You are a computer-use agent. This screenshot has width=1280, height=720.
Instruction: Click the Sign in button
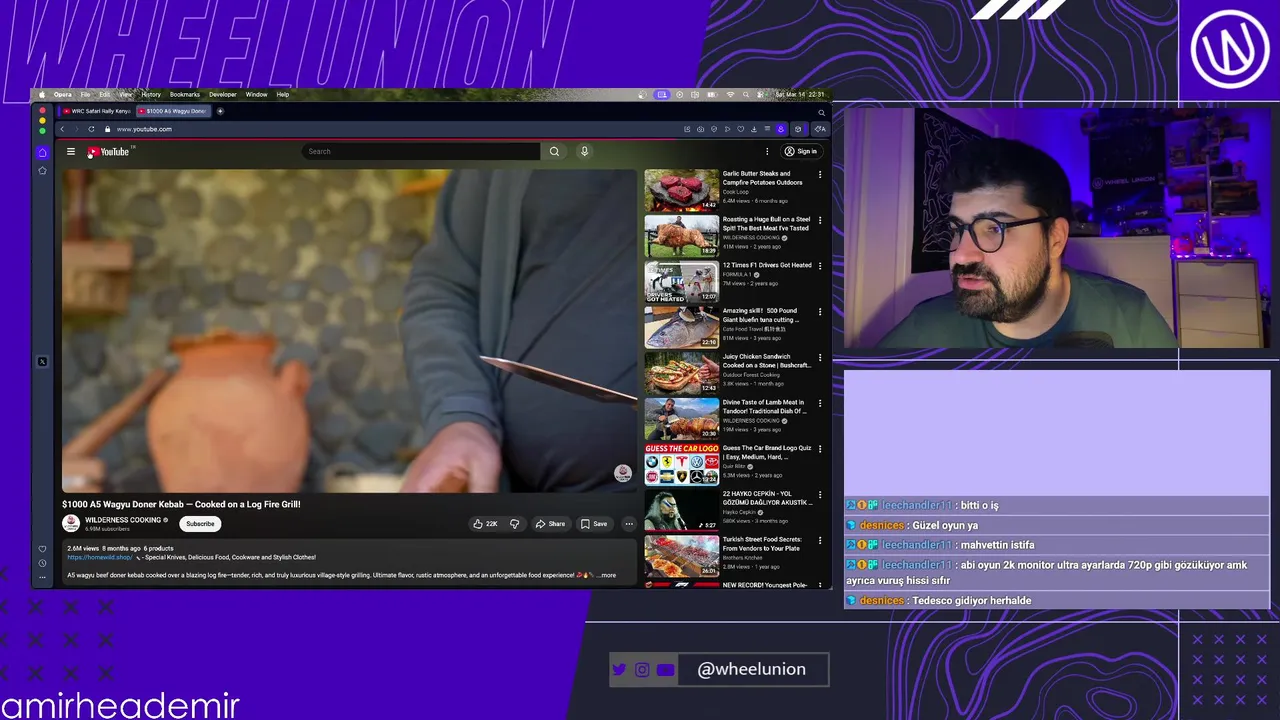tap(801, 151)
